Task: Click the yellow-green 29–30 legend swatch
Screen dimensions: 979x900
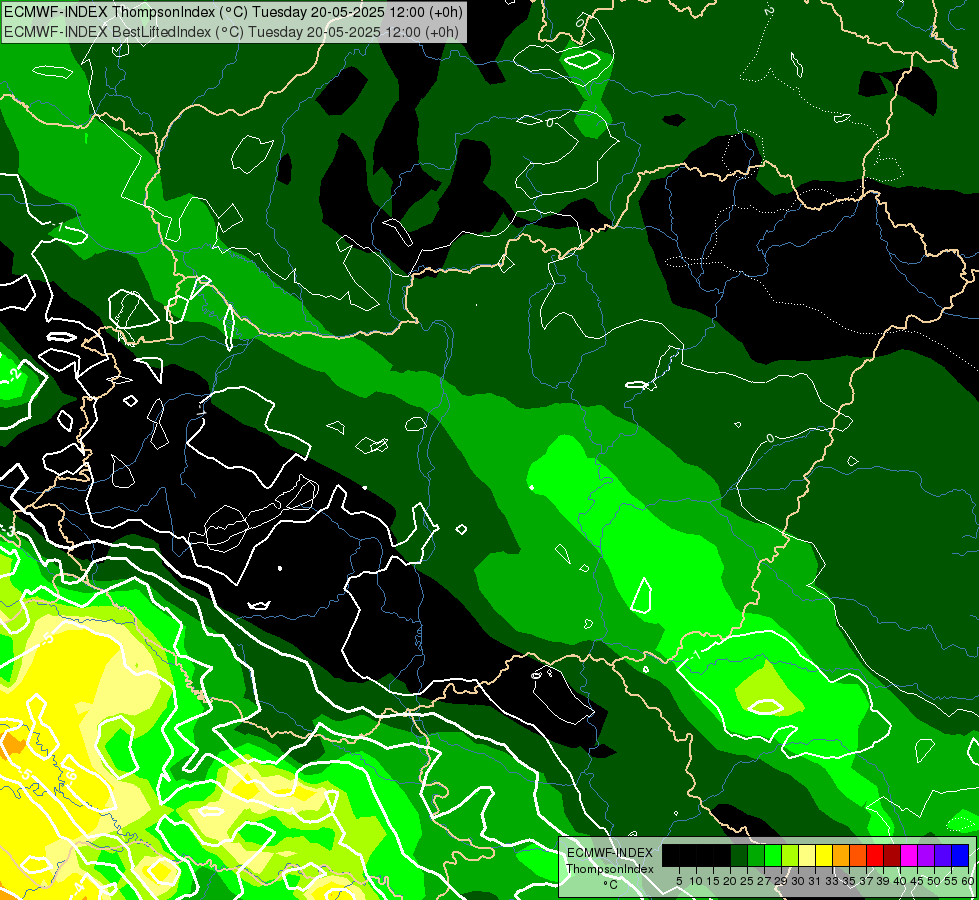Action: click(x=790, y=855)
